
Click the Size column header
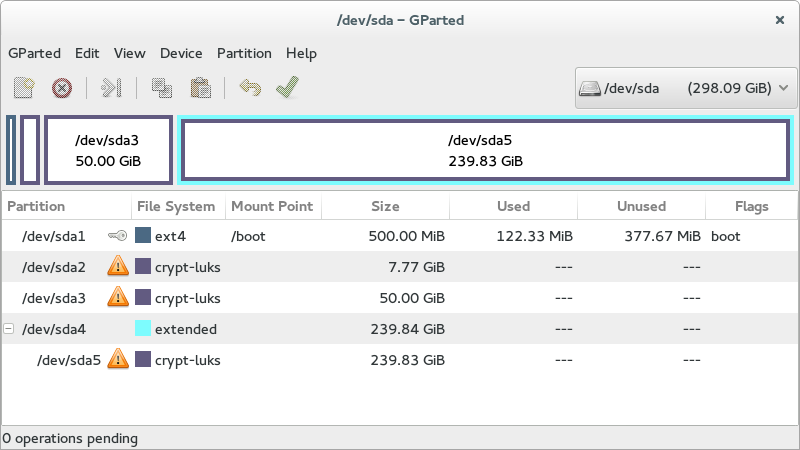385,206
